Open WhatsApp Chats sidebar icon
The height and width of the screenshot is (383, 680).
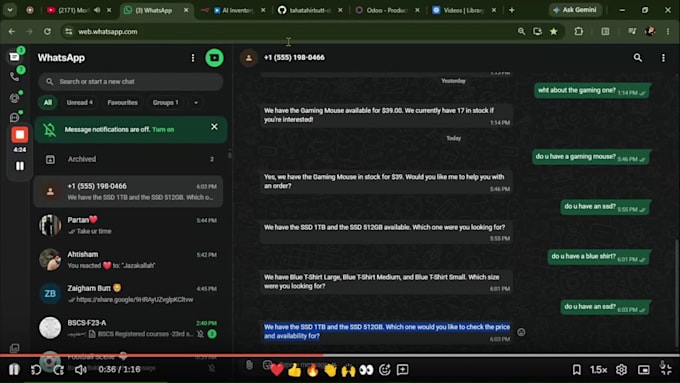(x=14, y=57)
